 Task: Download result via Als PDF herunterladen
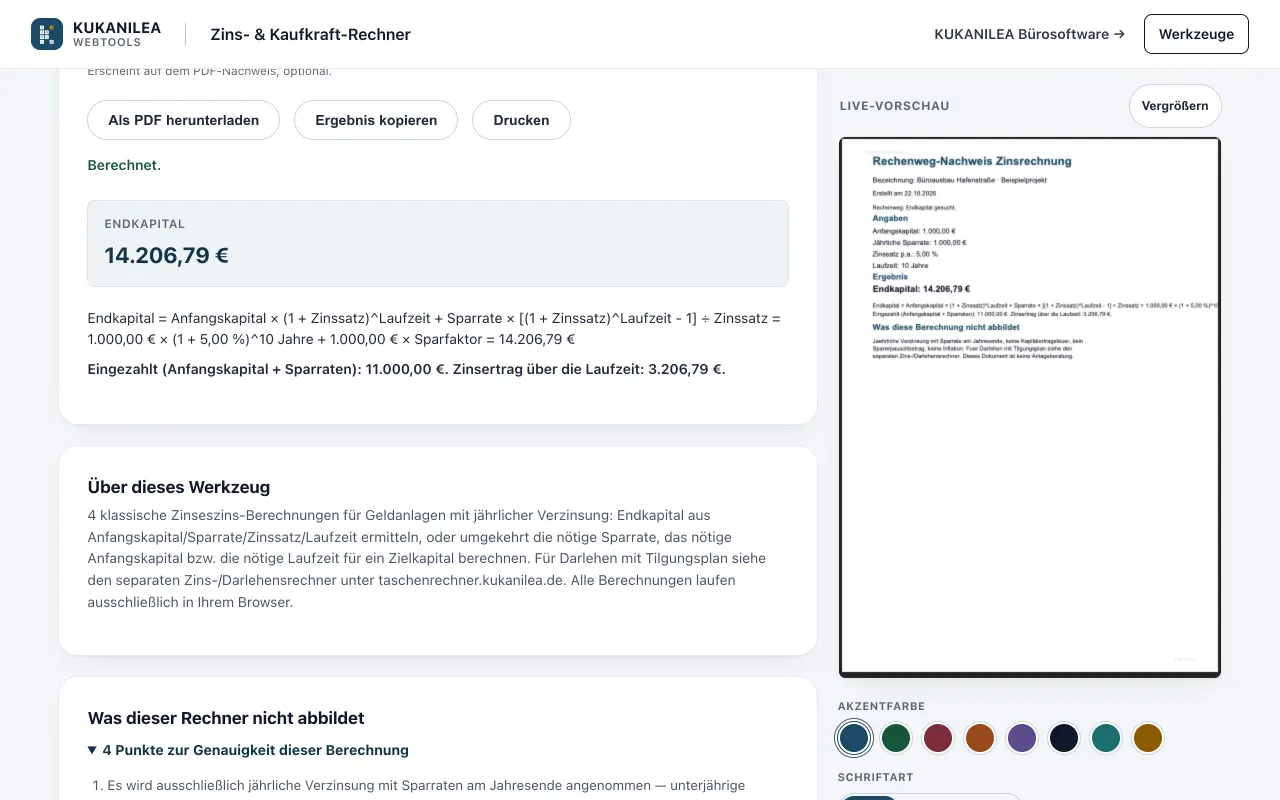[184, 120]
